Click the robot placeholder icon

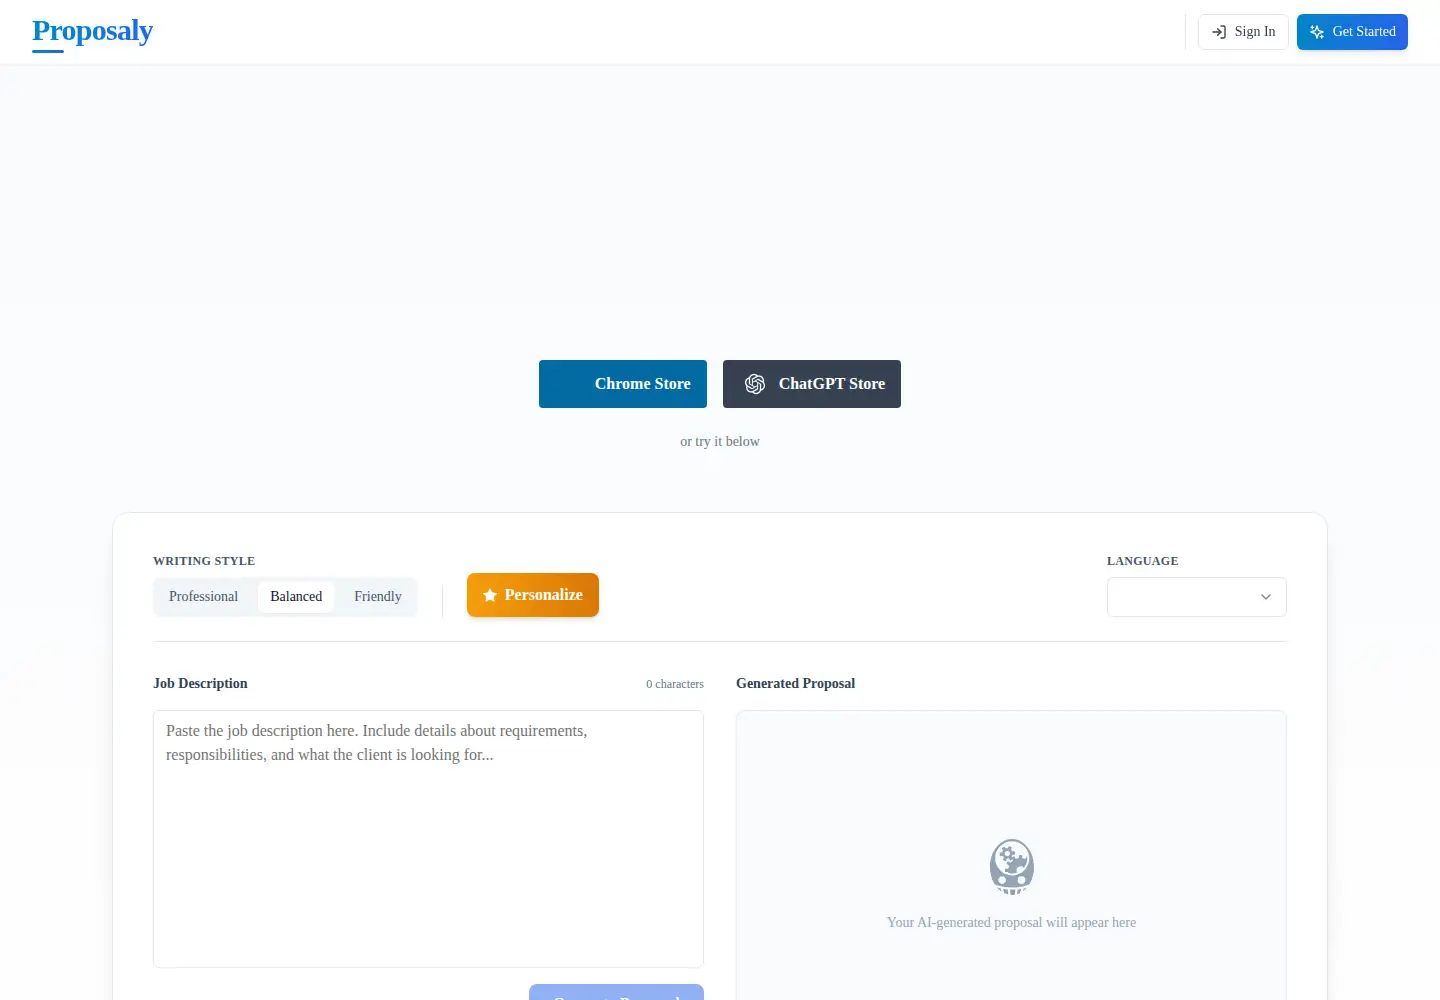click(1012, 867)
